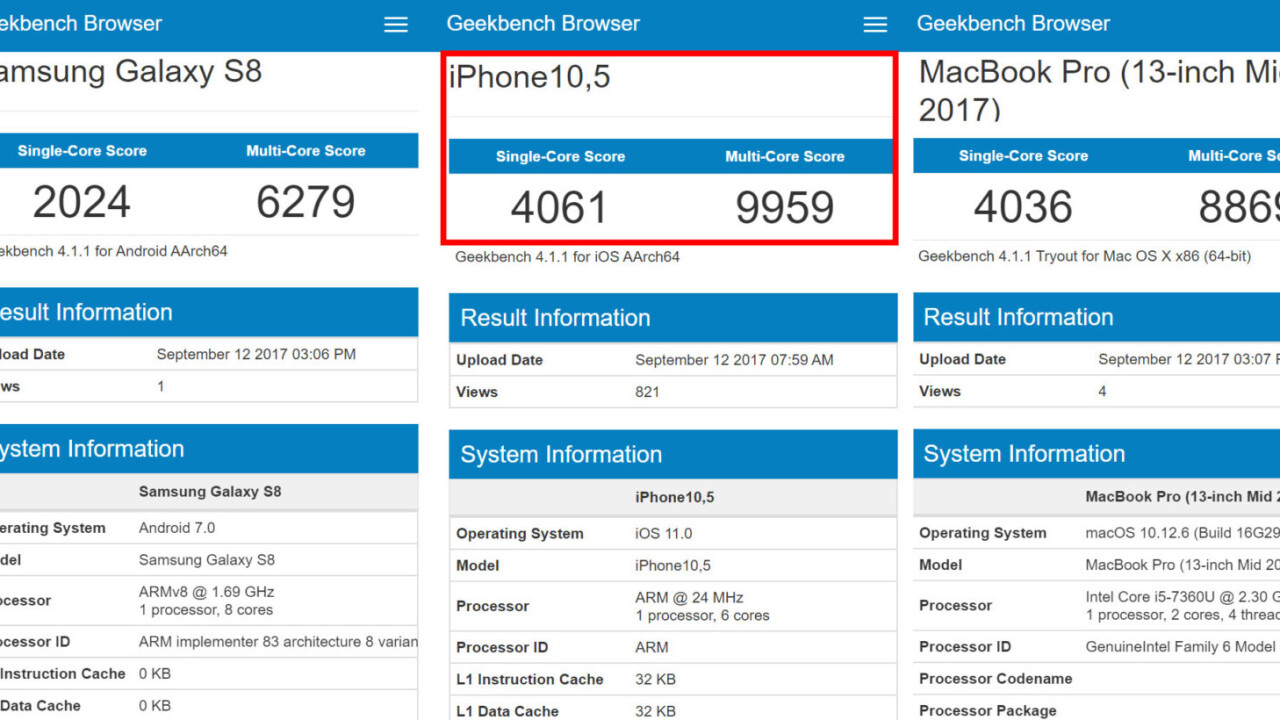Open the hamburger menu above Samsung Galaxy S8
The image size is (1280, 720).
tap(396, 25)
